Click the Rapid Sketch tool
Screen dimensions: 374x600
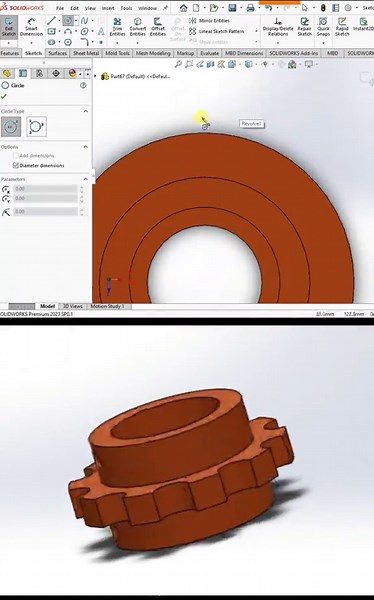click(342, 27)
